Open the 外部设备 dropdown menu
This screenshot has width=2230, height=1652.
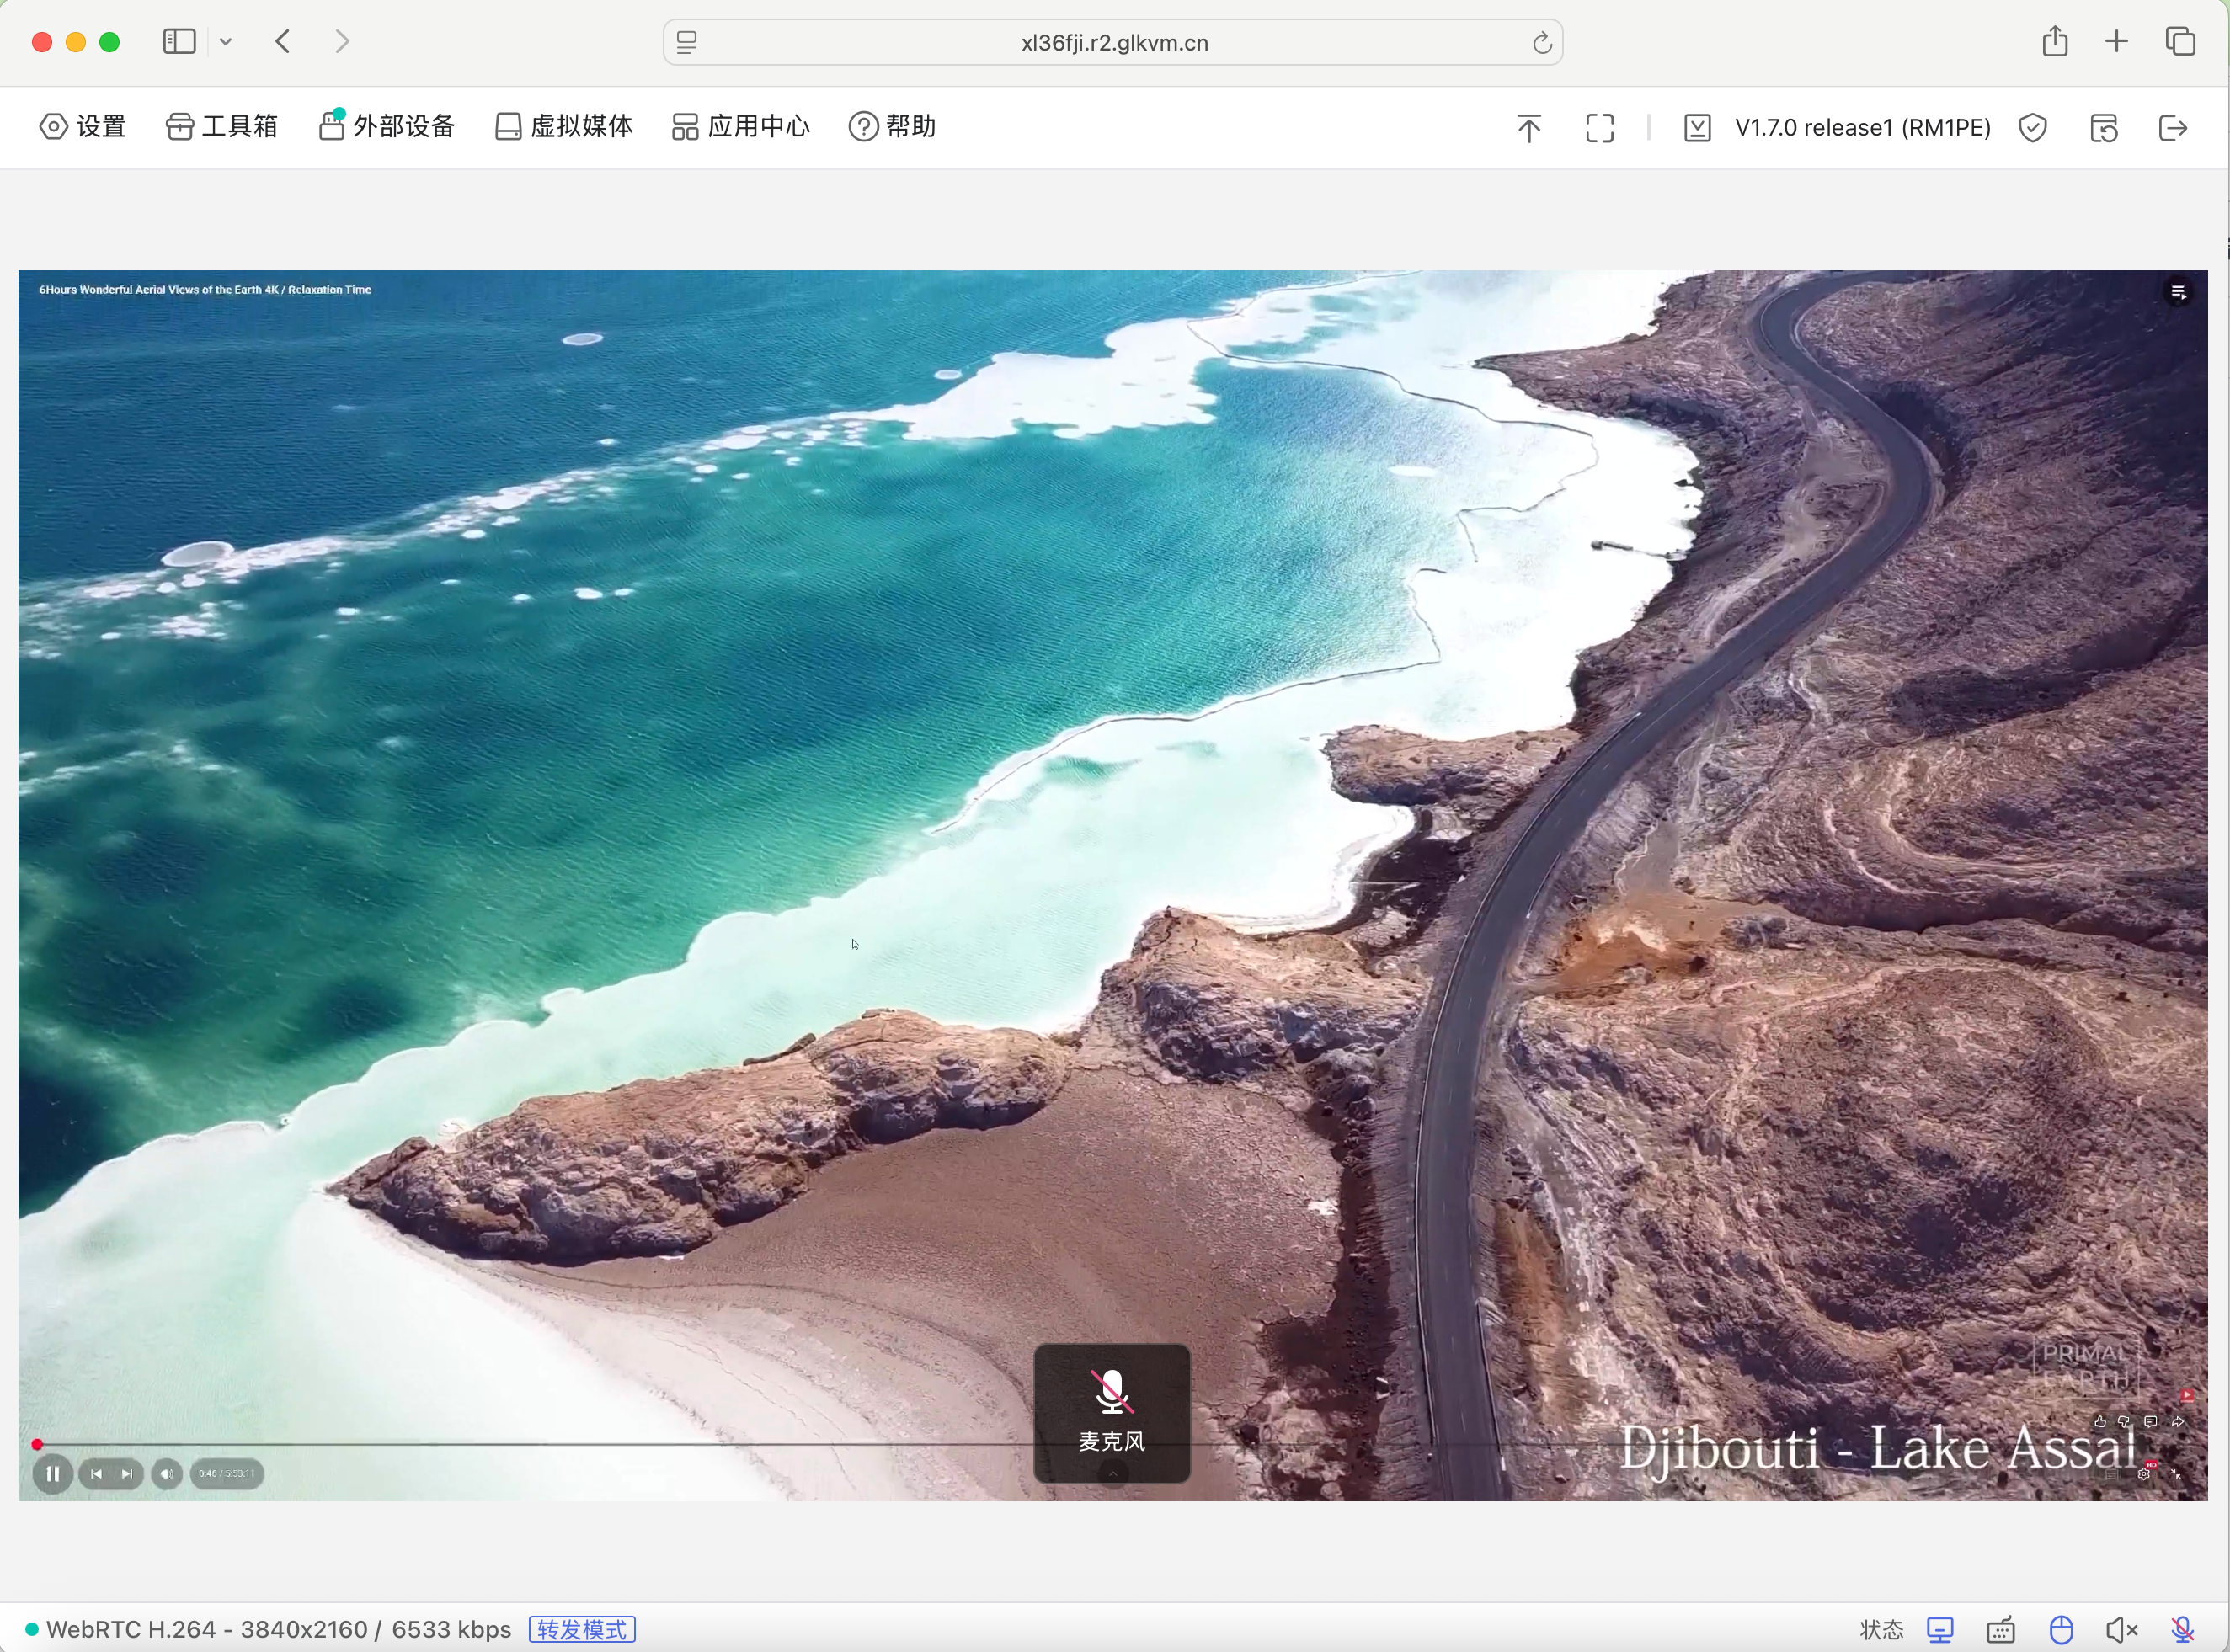387,127
